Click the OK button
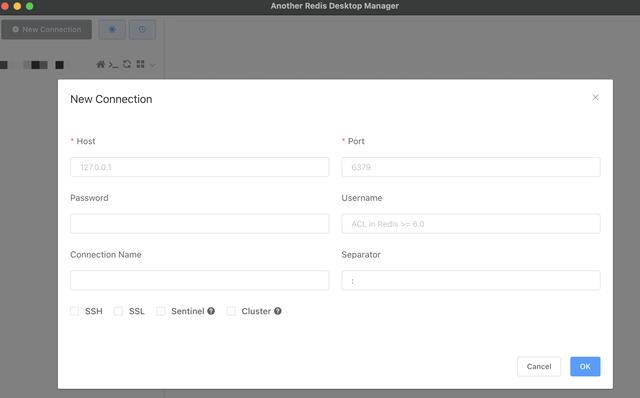Image resolution: width=640 pixels, height=398 pixels. [585, 367]
